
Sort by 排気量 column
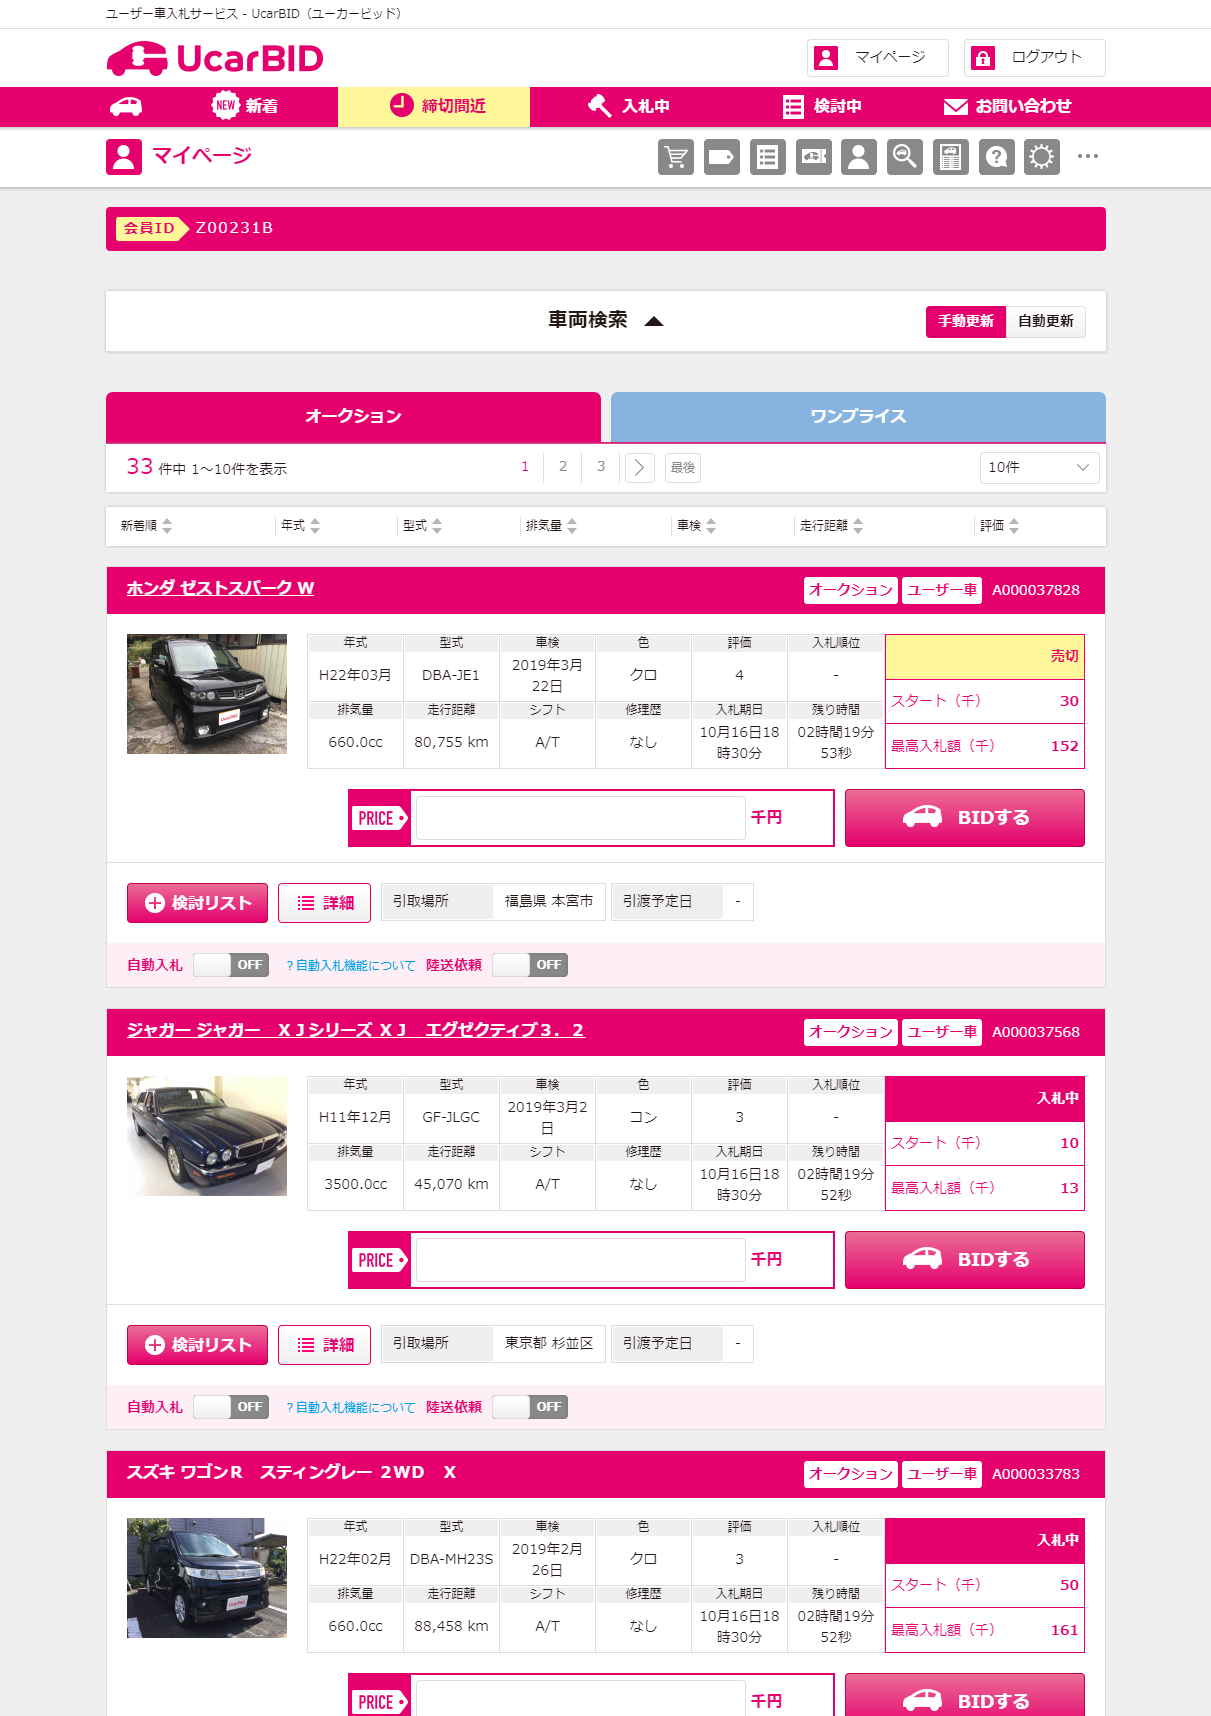[552, 526]
